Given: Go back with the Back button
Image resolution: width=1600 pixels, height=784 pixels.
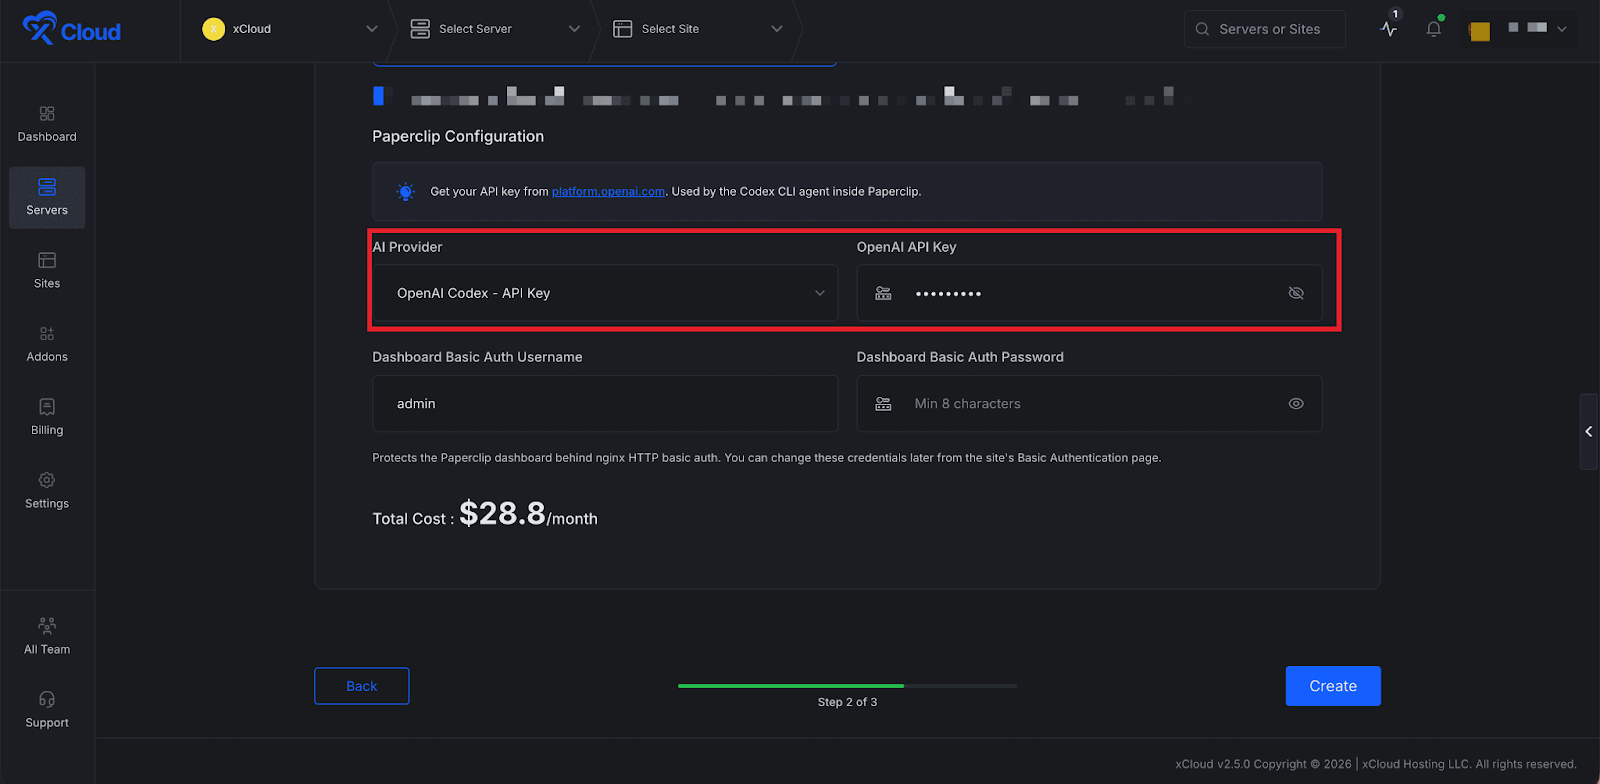Looking at the screenshot, I should click(362, 686).
